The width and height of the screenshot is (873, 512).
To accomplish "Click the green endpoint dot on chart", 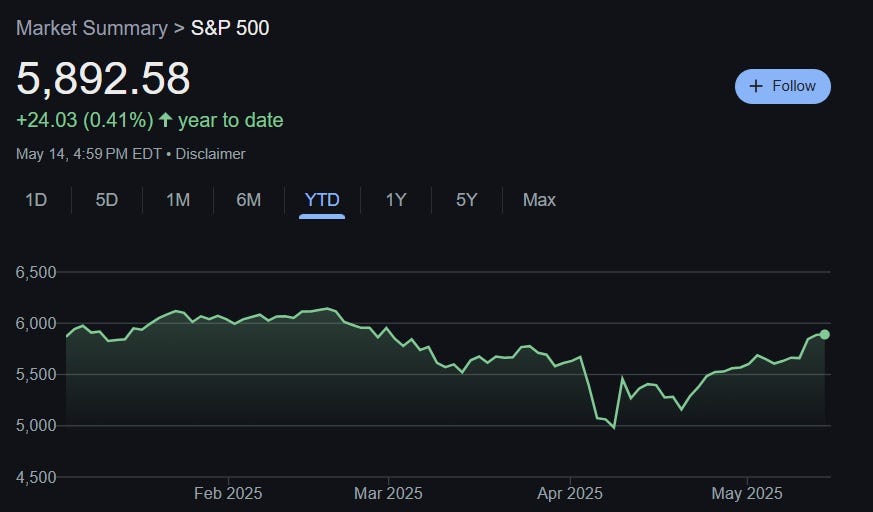I will coord(825,334).
